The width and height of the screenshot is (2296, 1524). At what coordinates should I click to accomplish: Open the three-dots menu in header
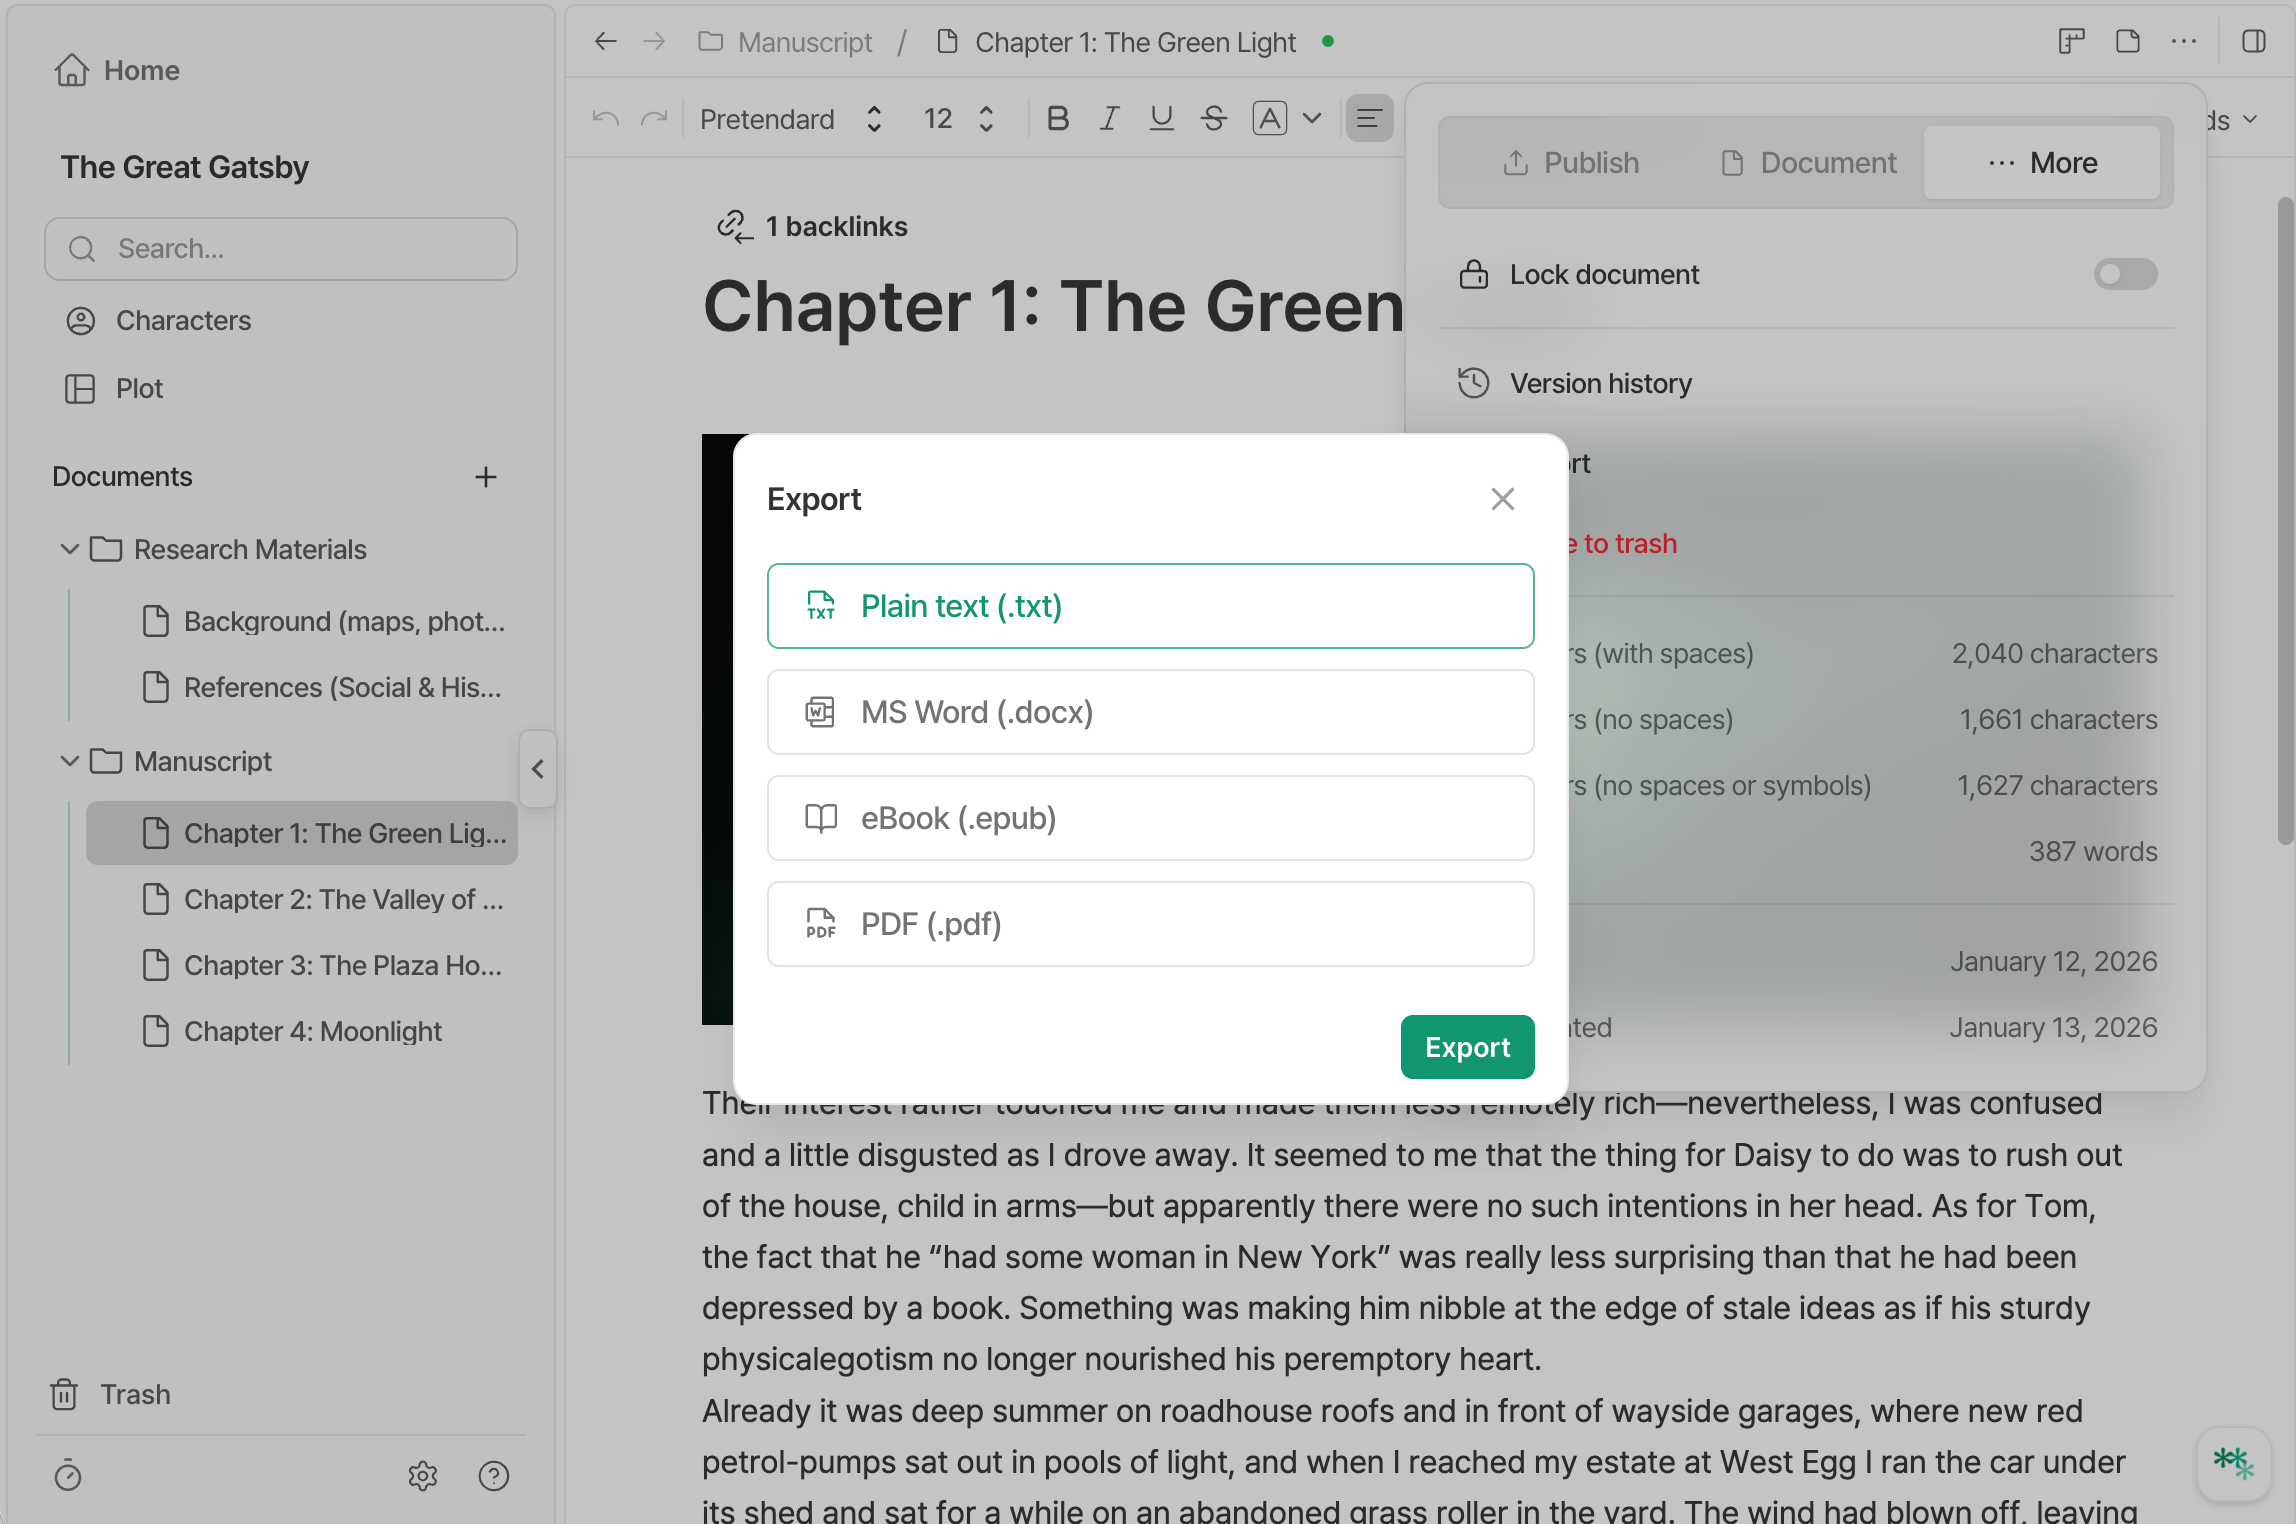pyautogui.click(x=2184, y=41)
